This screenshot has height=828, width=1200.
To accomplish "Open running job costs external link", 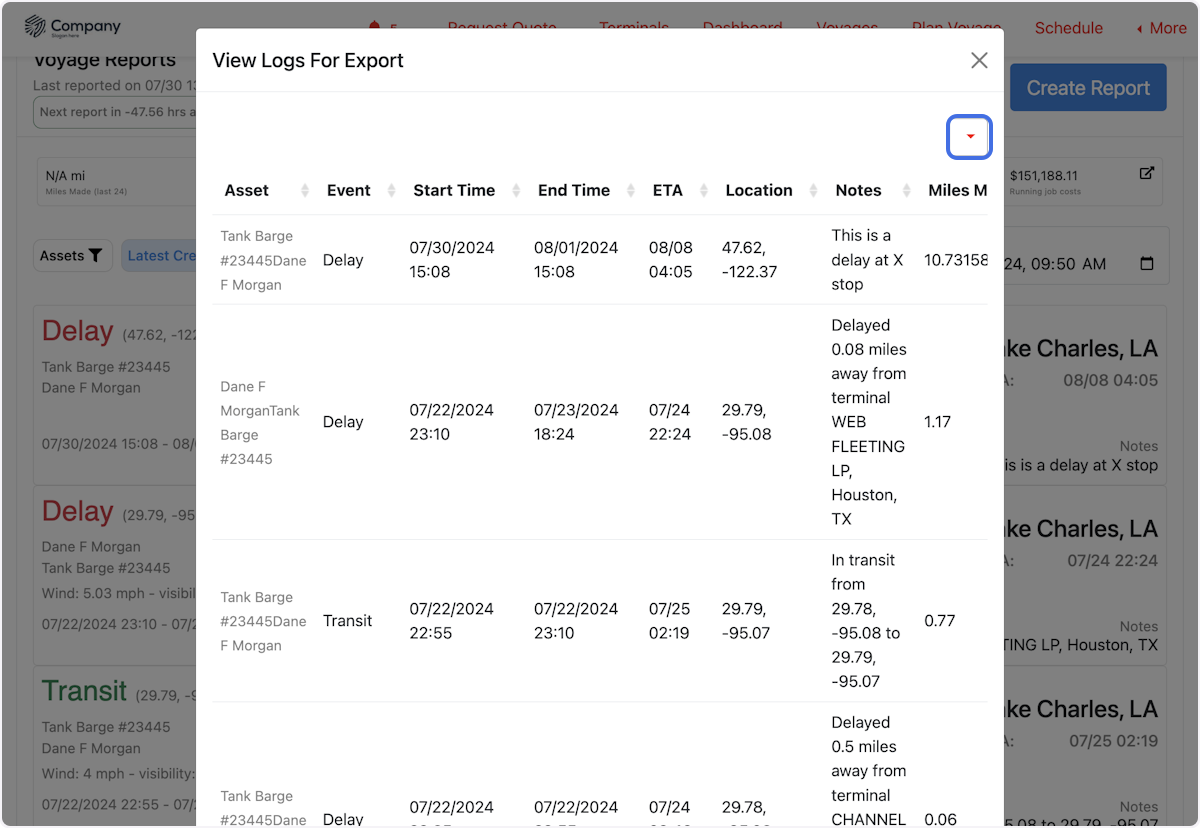I will [1146, 173].
